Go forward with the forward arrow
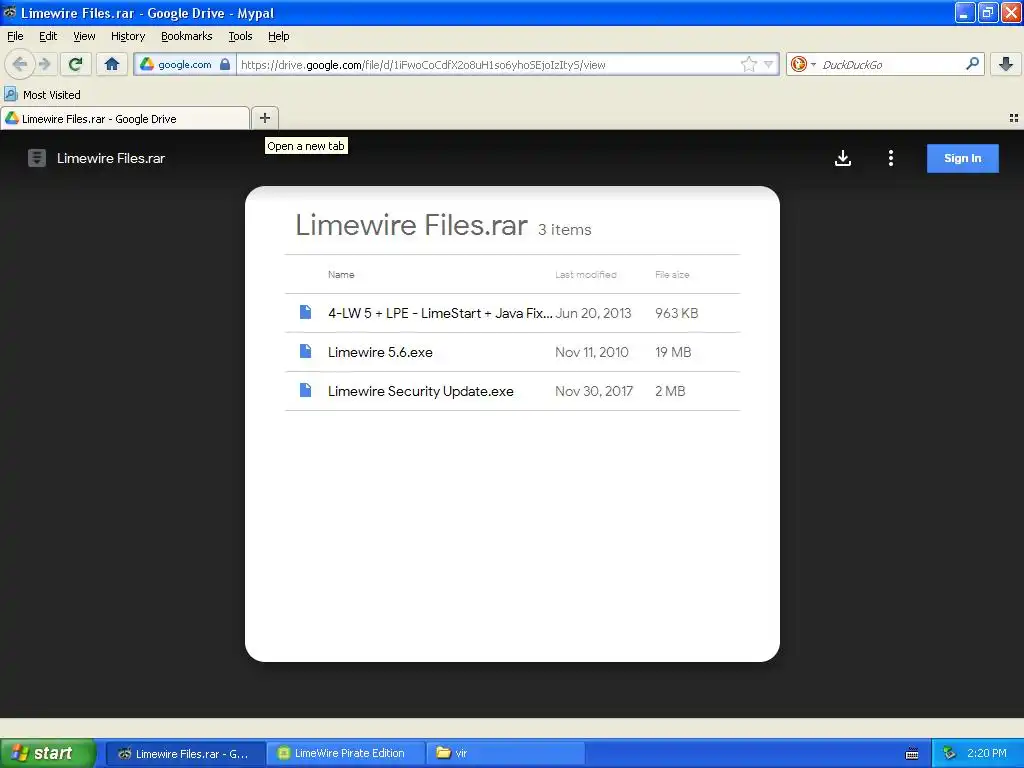Image resolution: width=1024 pixels, height=768 pixels. pos(45,64)
